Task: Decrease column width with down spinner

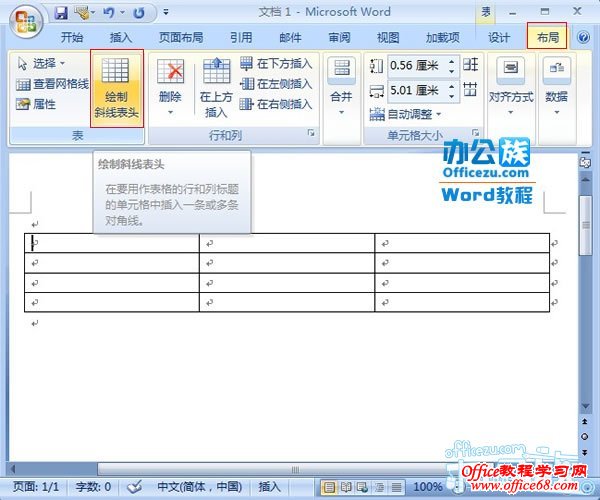Action: tap(452, 96)
